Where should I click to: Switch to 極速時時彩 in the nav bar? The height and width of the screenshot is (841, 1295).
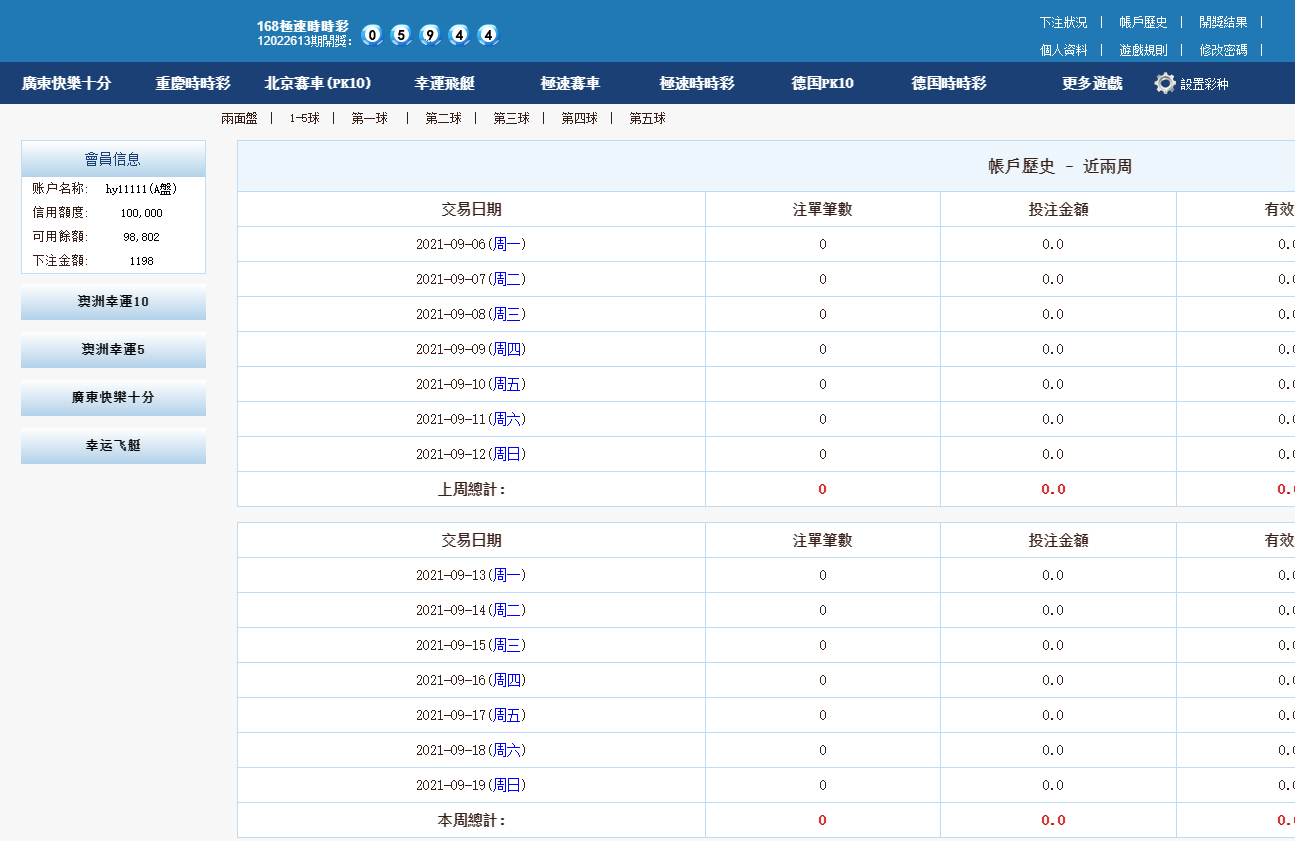click(x=697, y=83)
